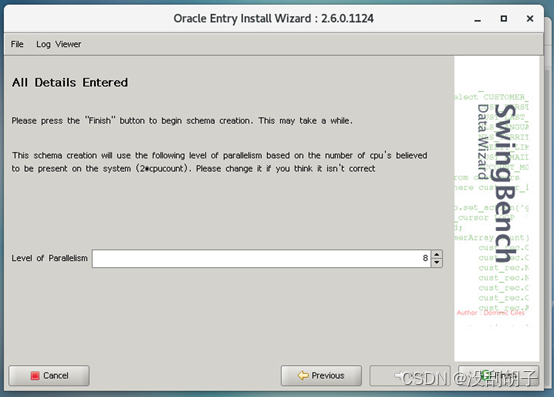This screenshot has height=397, width=554.
Task: Open the File menu
Action: coord(17,44)
